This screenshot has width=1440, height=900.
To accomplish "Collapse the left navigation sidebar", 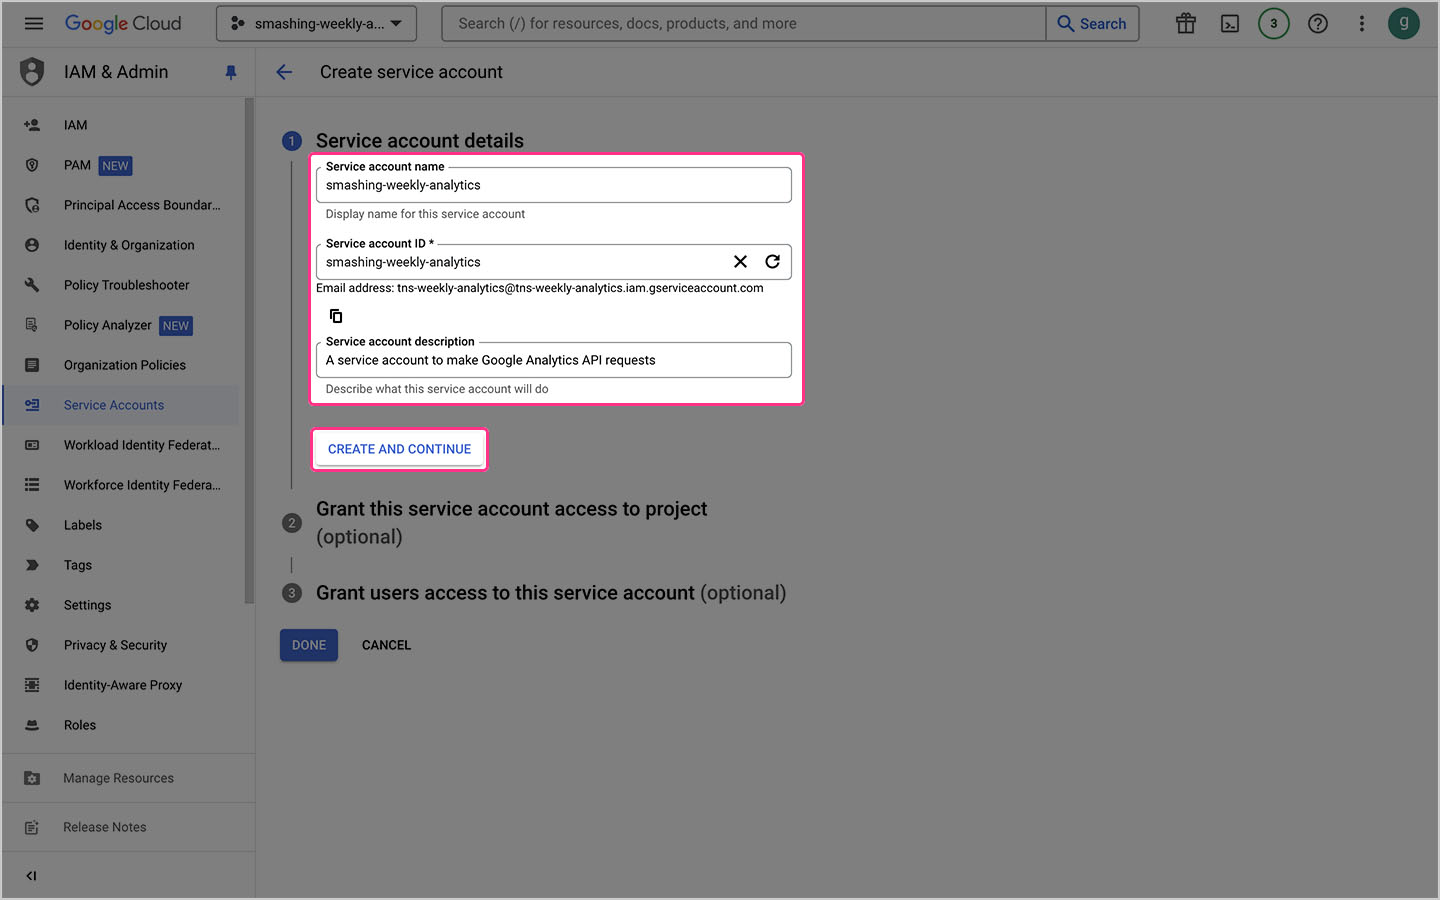I will [30, 875].
